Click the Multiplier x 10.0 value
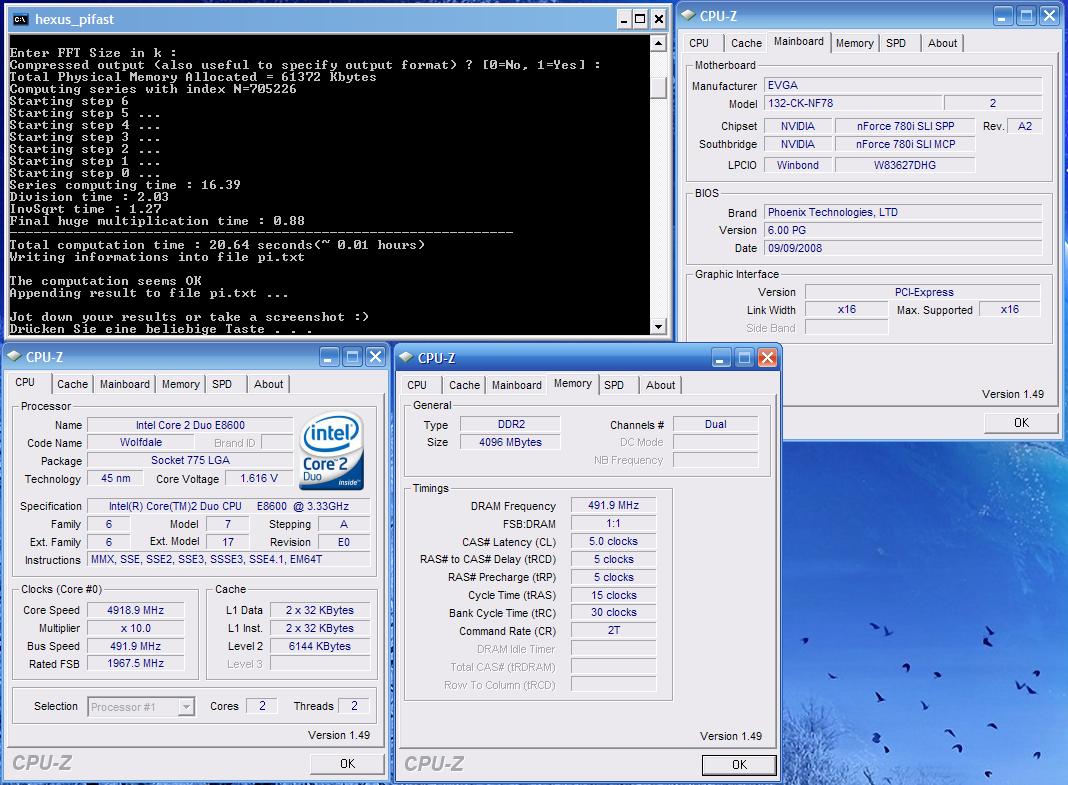 pyautogui.click(x=136, y=628)
